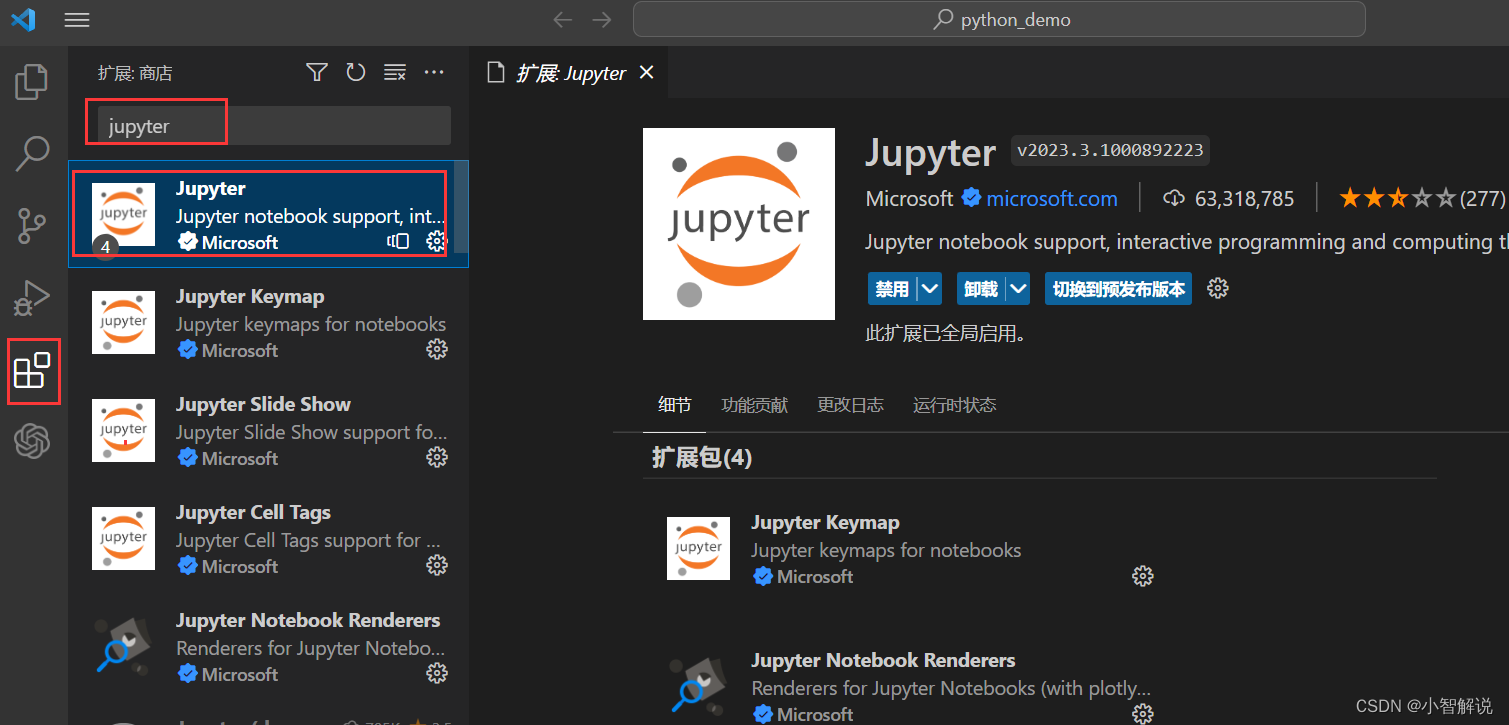The image size is (1509, 725).
Task: Open the Explorer view in activity bar
Action: (x=32, y=81)
